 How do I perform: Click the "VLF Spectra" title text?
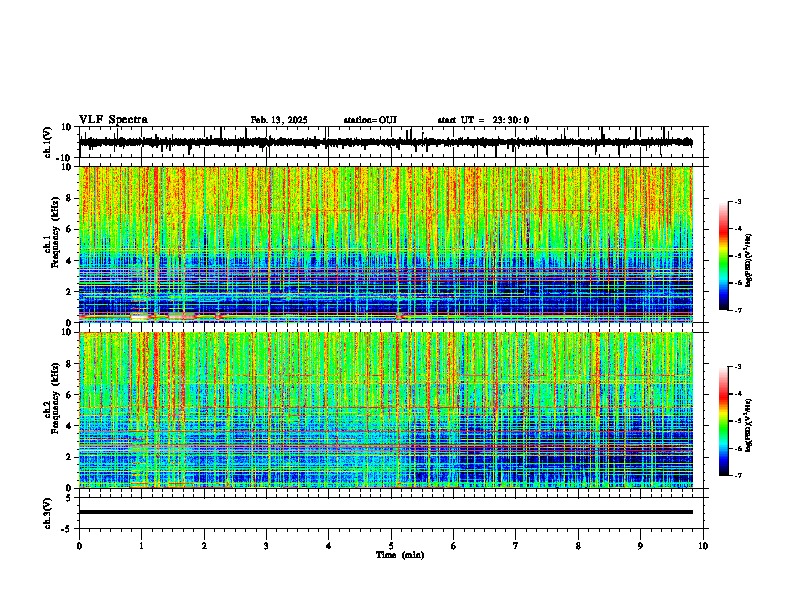(x=113, y=119)
